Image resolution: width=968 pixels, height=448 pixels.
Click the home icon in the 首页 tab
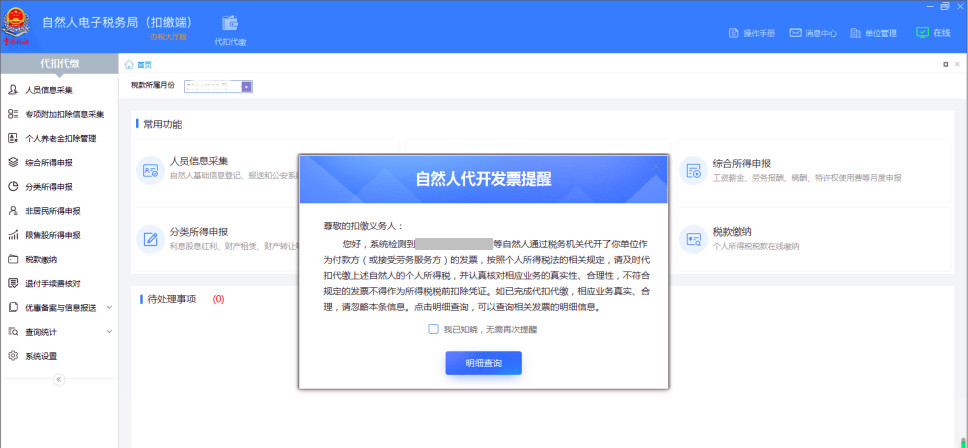click(129, 65)
